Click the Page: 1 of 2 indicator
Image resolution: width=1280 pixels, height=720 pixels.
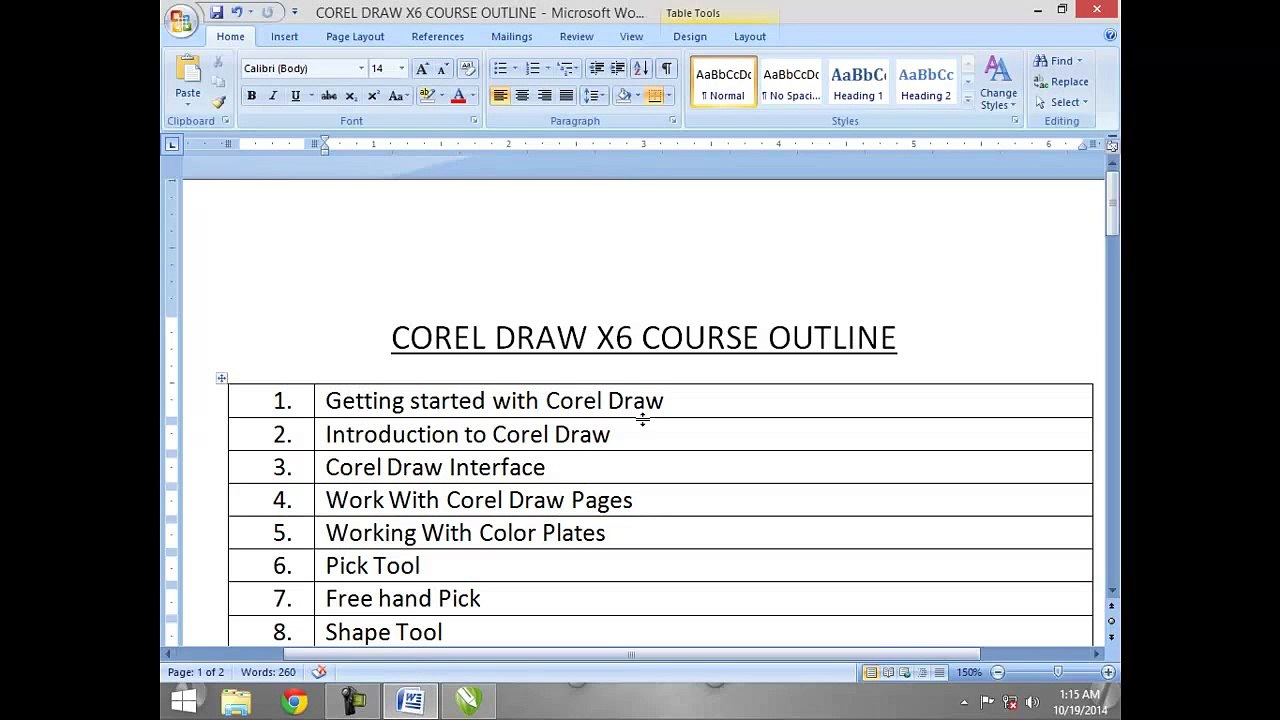[196, 672]
